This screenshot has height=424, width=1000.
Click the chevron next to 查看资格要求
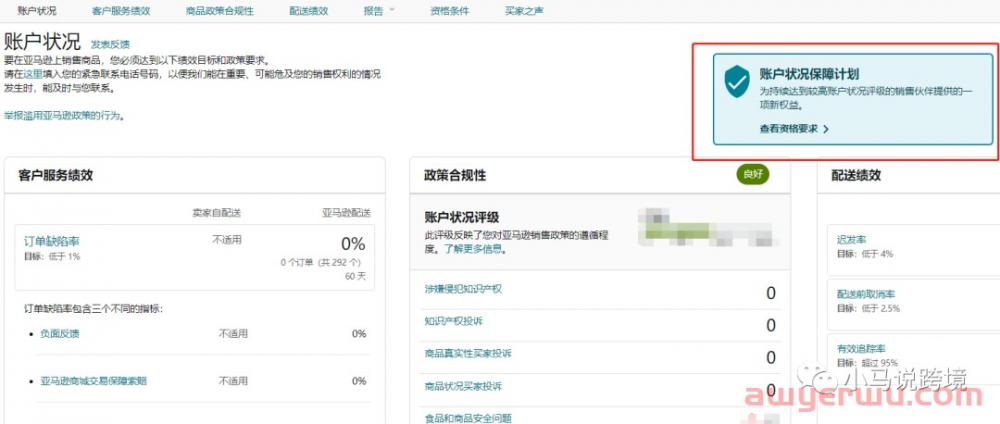[826, 129]
